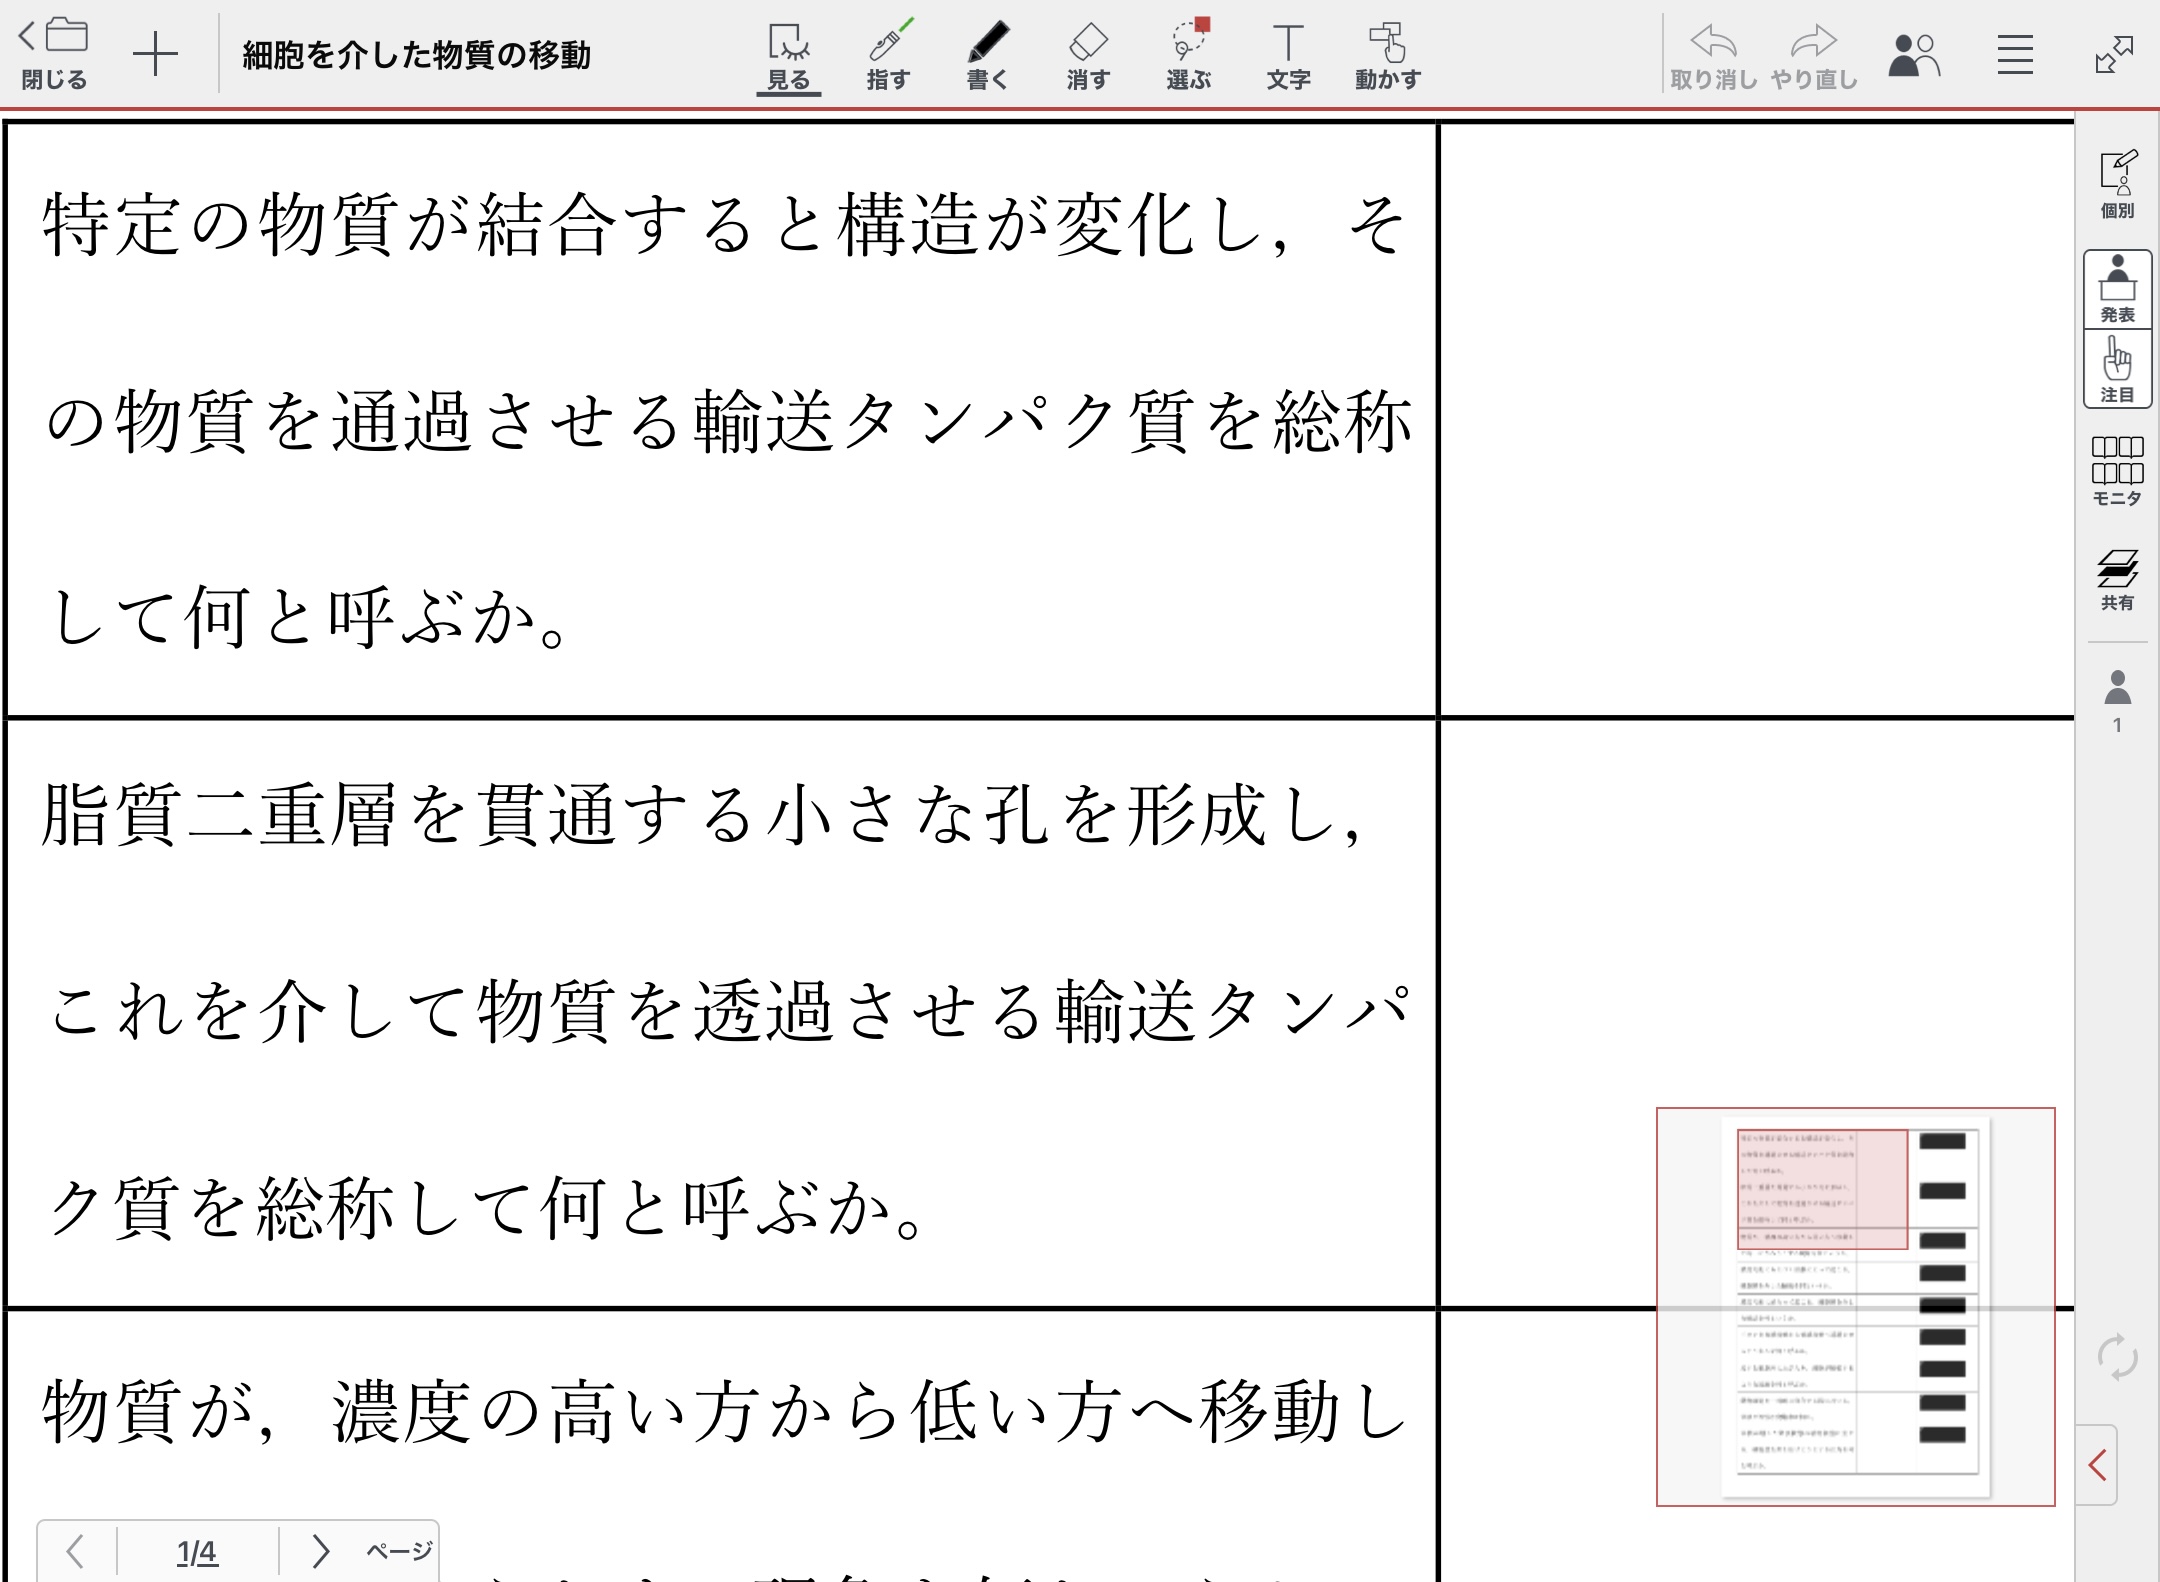Select the 動かす move tool
The width and height of the screenshot is (2160, 1582).
point(1388,56)
